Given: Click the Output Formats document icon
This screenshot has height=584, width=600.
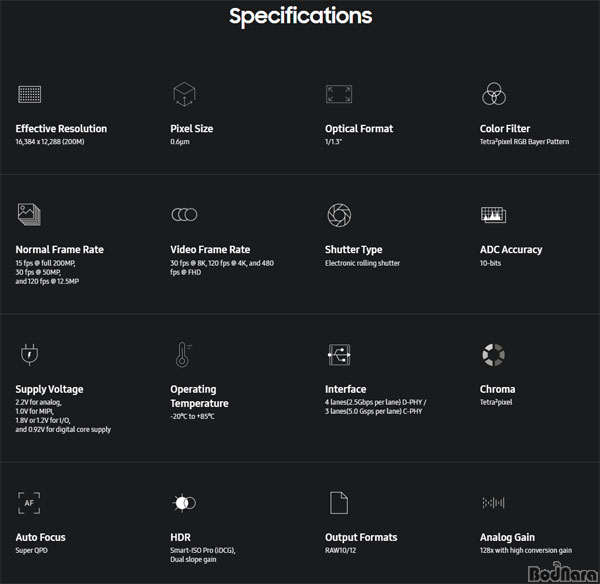Looking at the screenshot, I should [x=339, y=503].
